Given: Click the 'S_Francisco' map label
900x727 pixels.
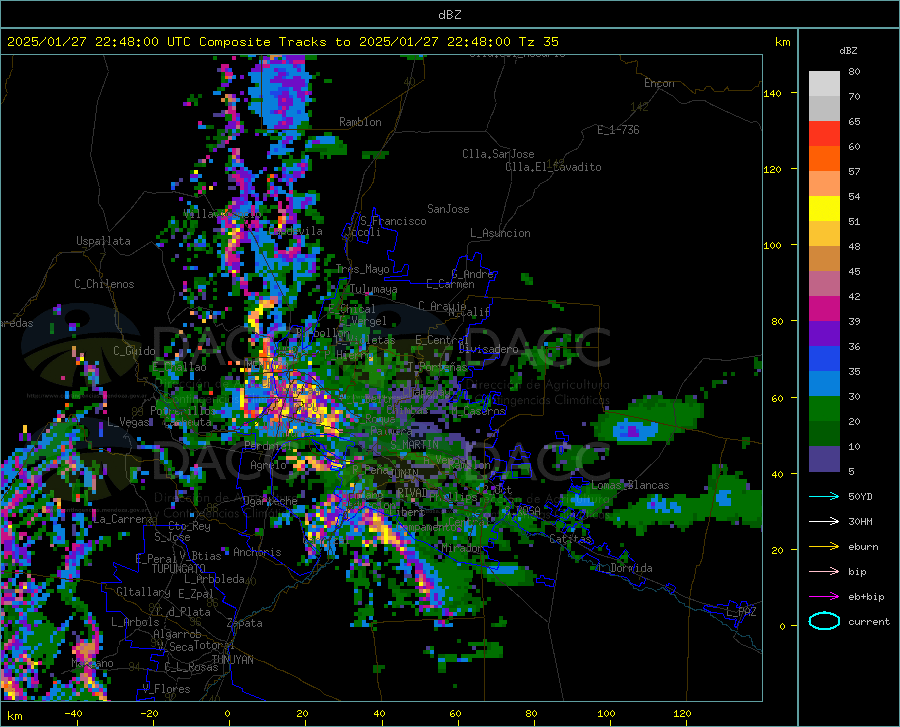Looking at the screenshot, I should tap(393, 221).
